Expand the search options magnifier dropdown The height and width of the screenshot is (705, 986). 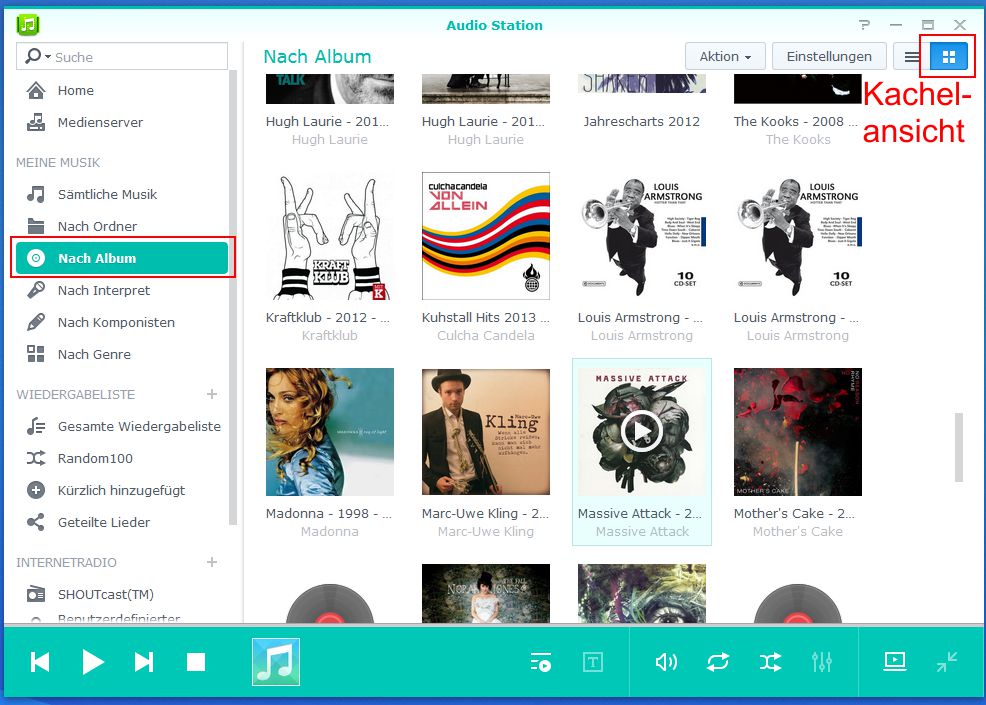click(38, 57)
